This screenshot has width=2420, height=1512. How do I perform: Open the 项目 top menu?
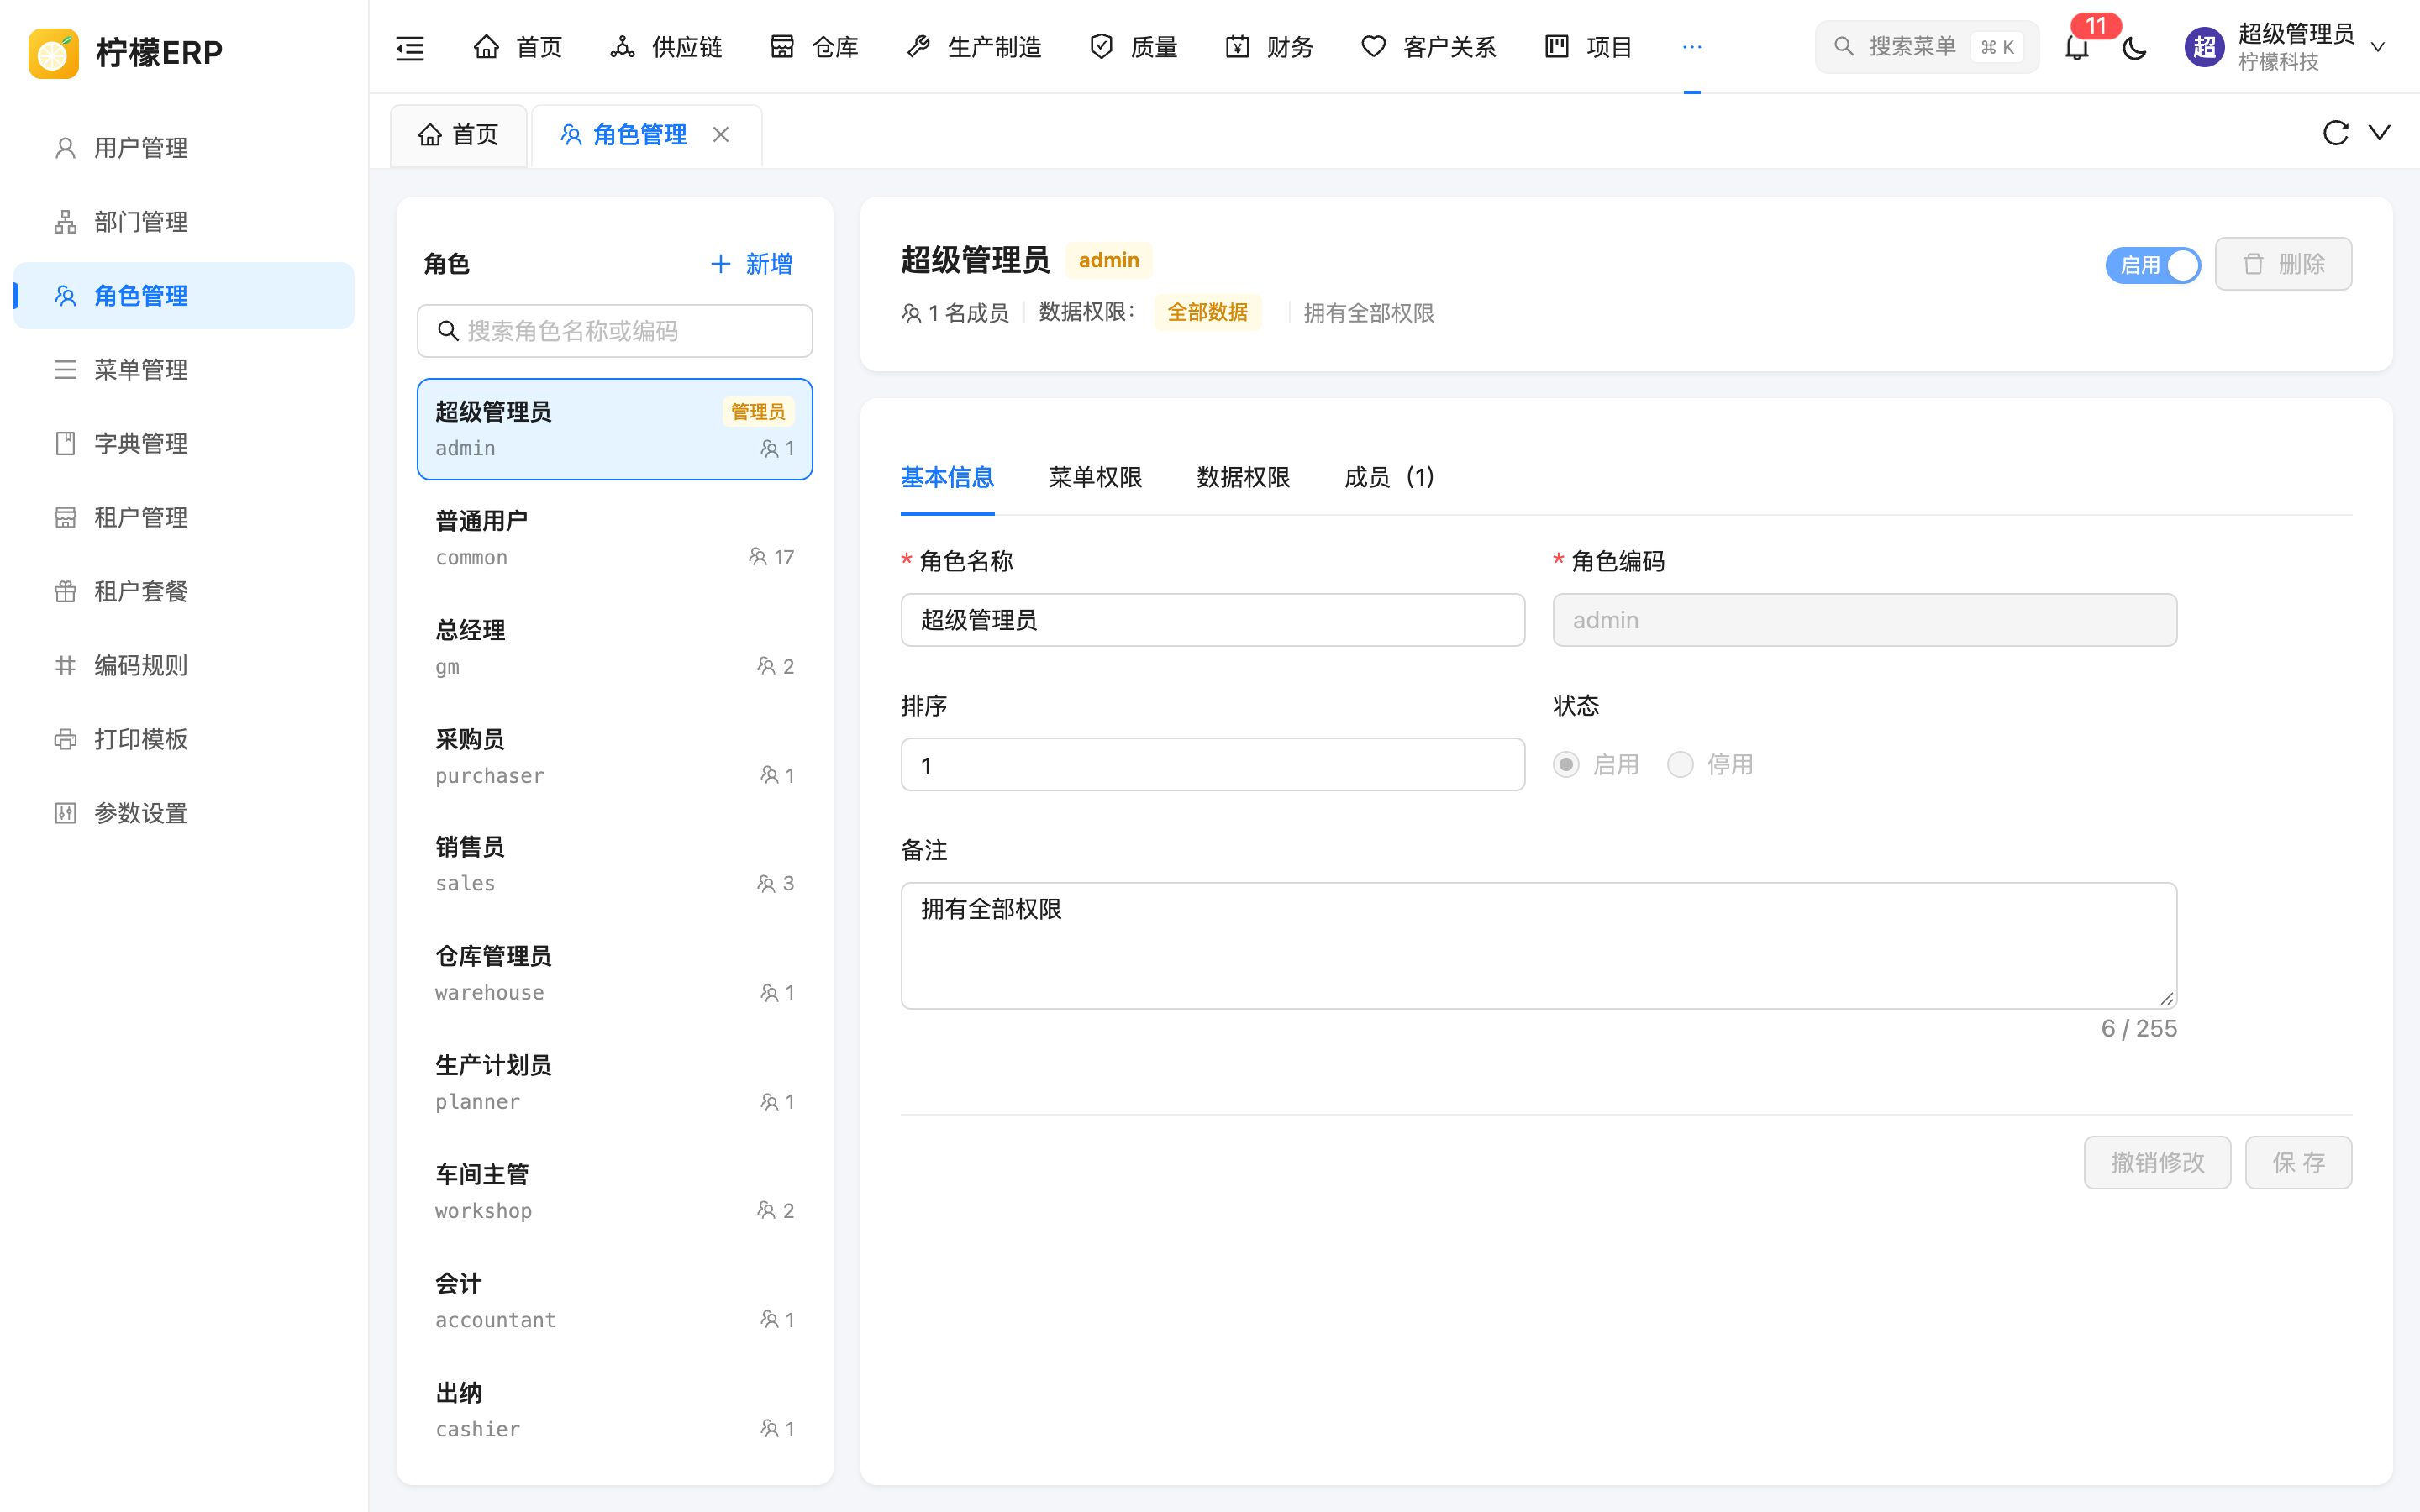coord(1588,47)
